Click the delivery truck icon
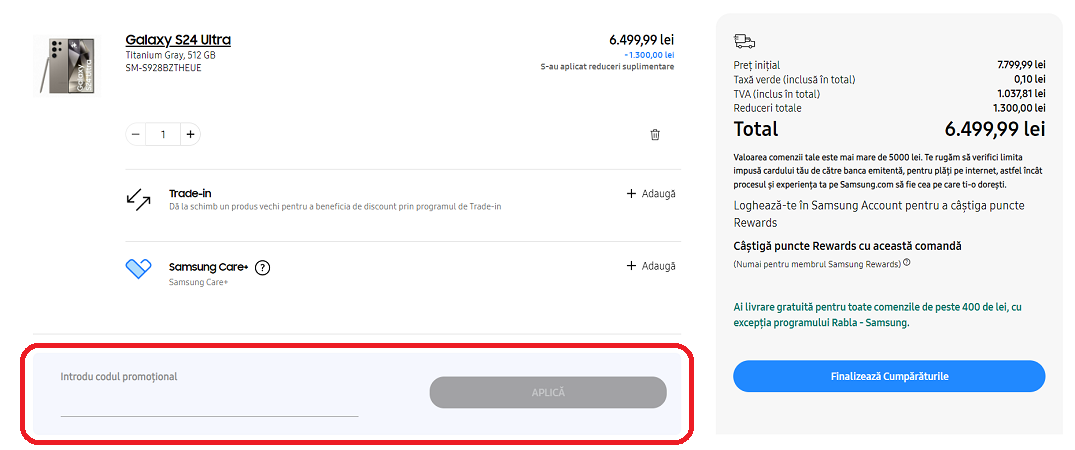 (x=744, y=41)
